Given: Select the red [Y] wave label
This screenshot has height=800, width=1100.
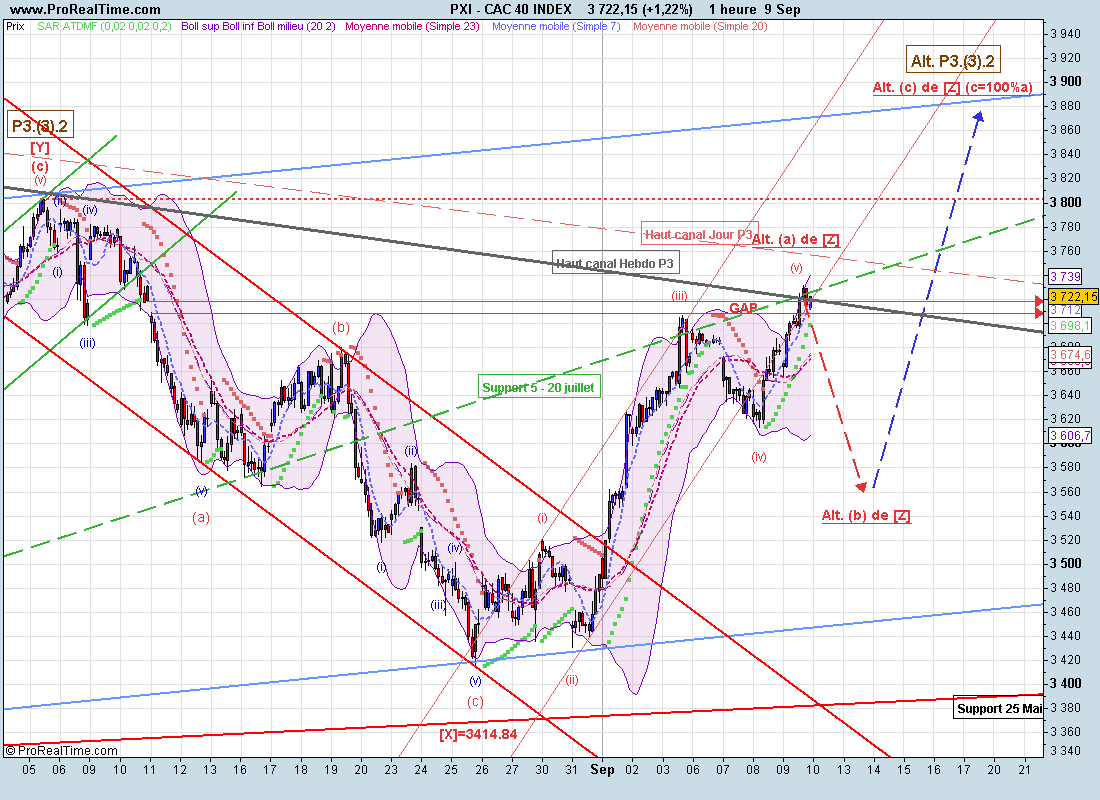Looking at the screenshot, I should 39,148.
